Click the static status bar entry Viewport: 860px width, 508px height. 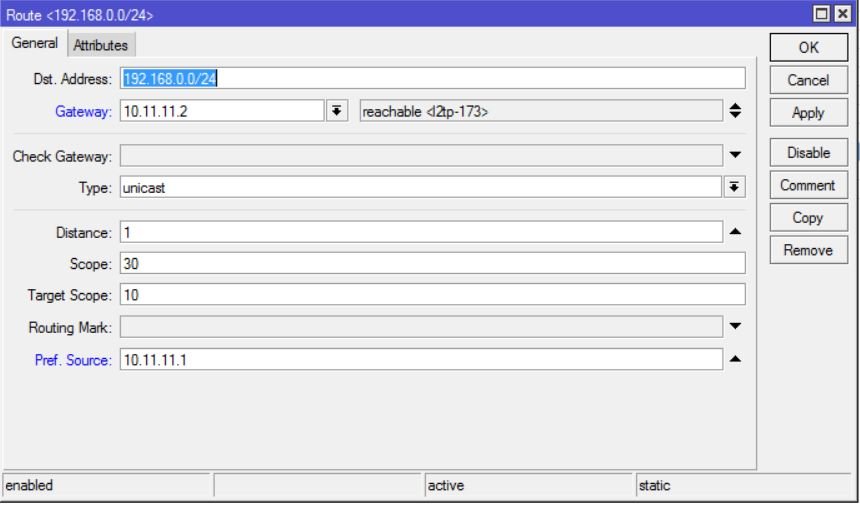point(743,486)
